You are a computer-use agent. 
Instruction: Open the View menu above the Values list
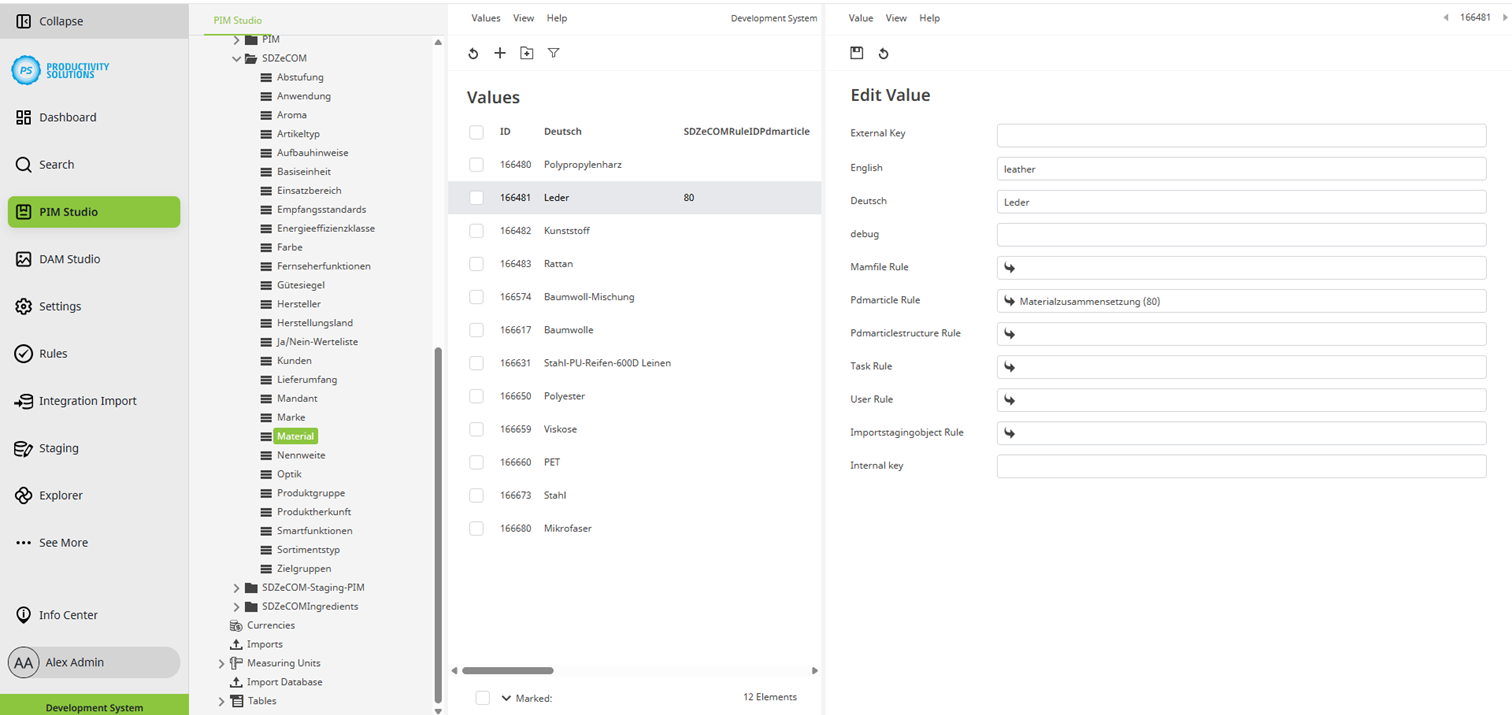pos(523,18)
